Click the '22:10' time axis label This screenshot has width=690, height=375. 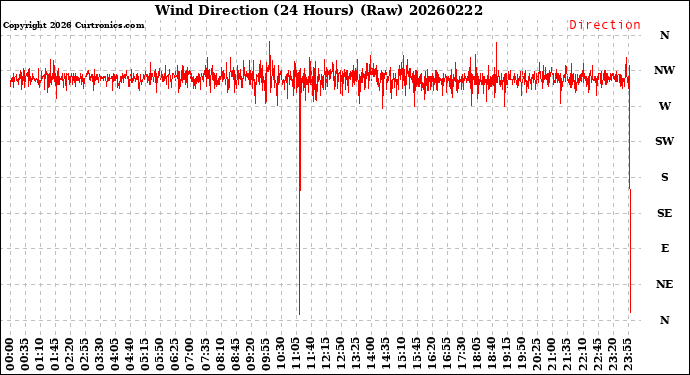582,355
